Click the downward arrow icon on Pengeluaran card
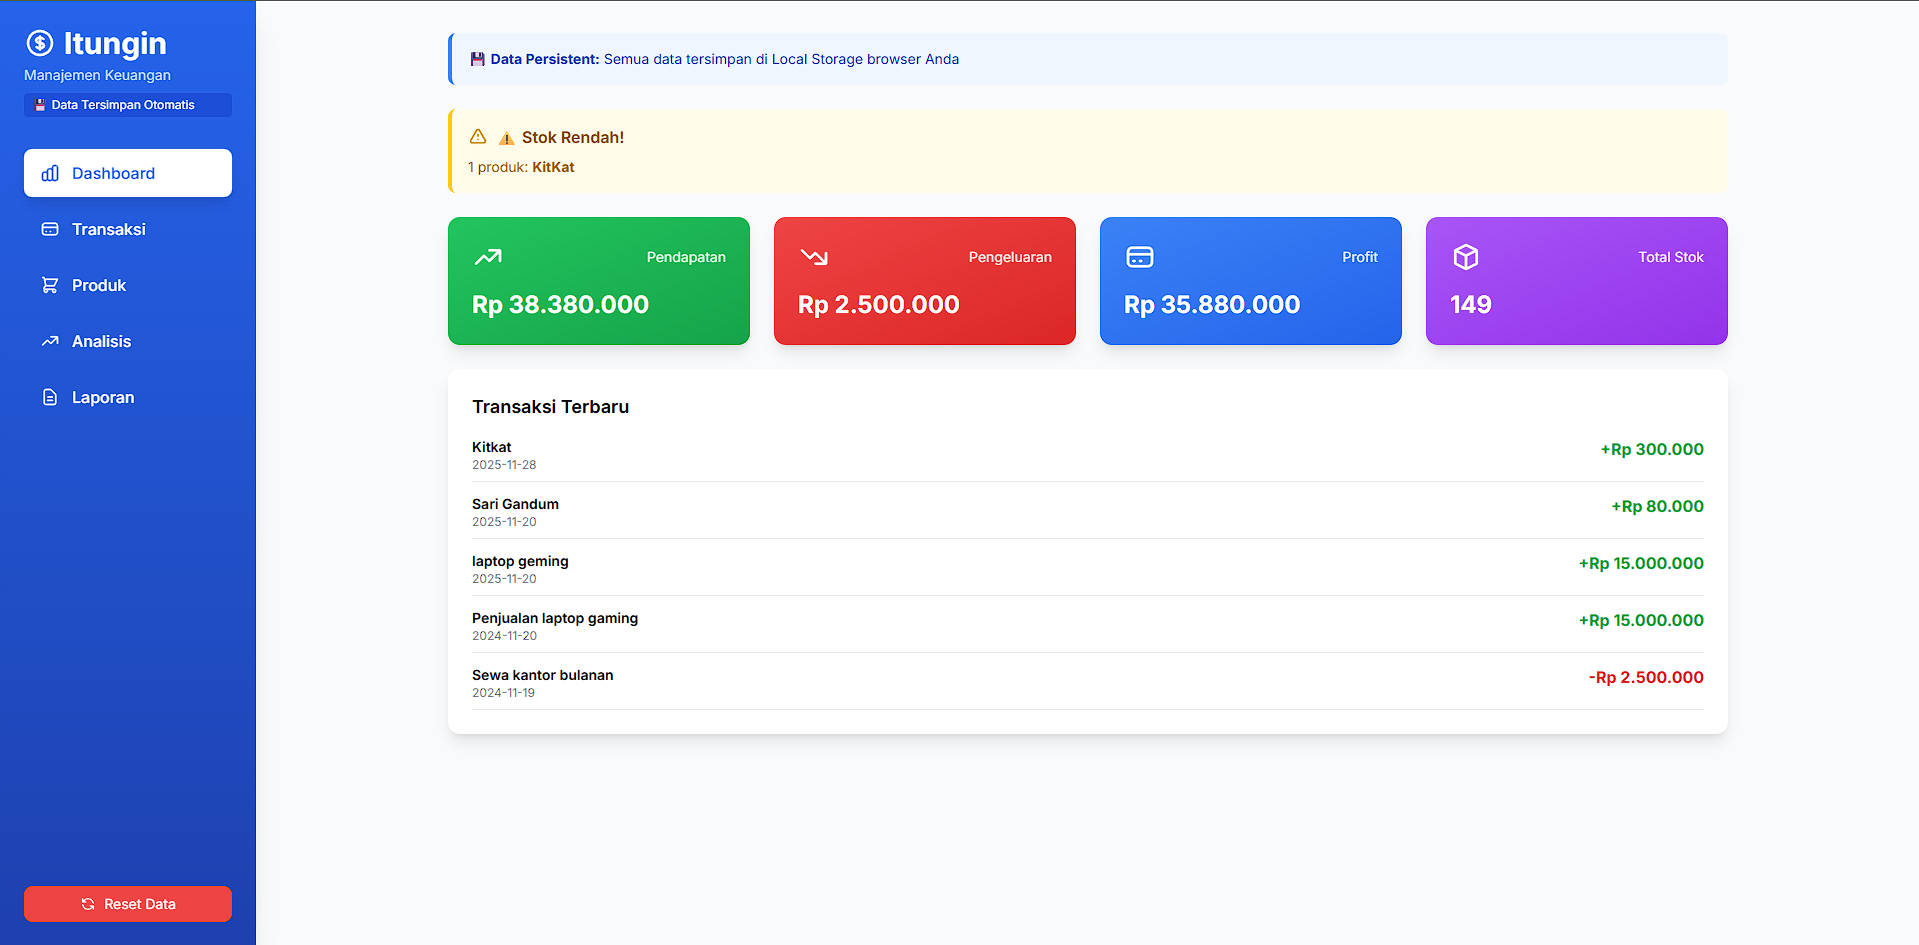1919x945 pixels. click(x=814, y=256)
